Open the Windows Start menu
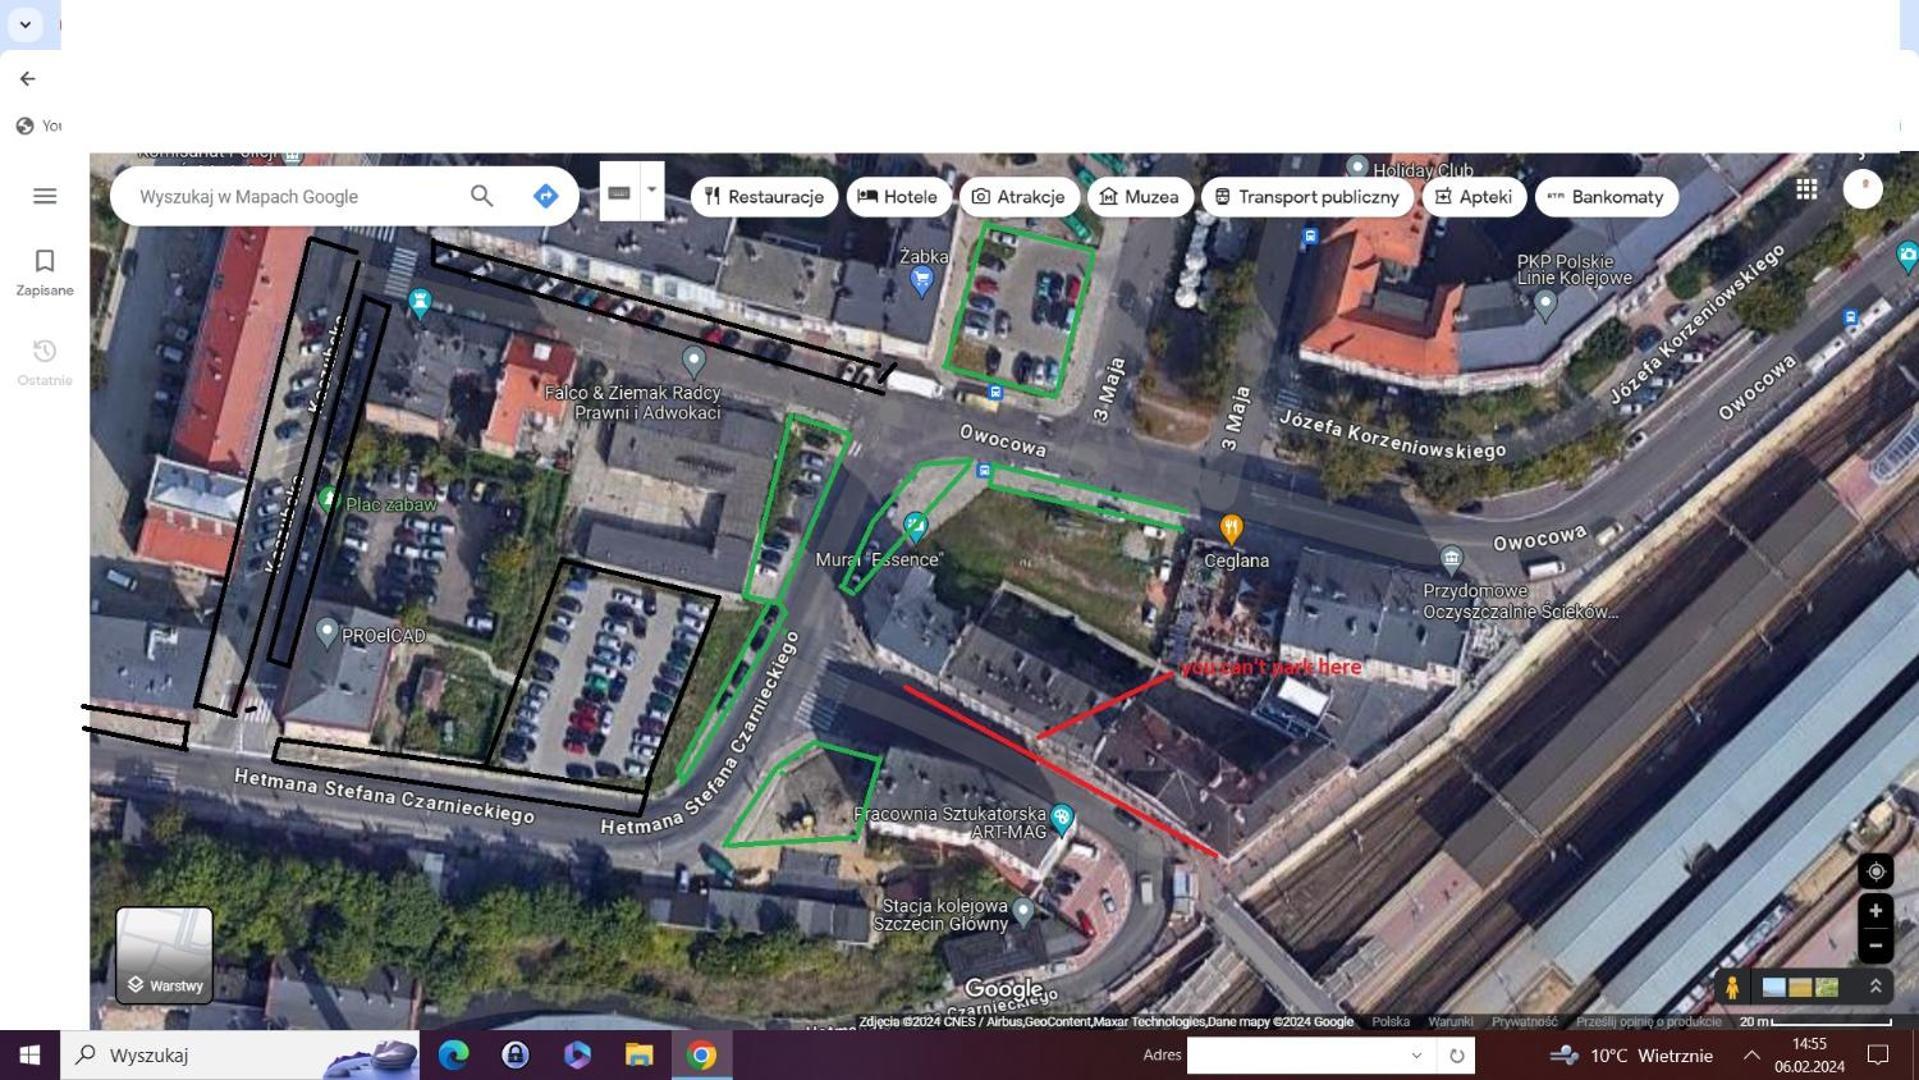 (30, 1055)
